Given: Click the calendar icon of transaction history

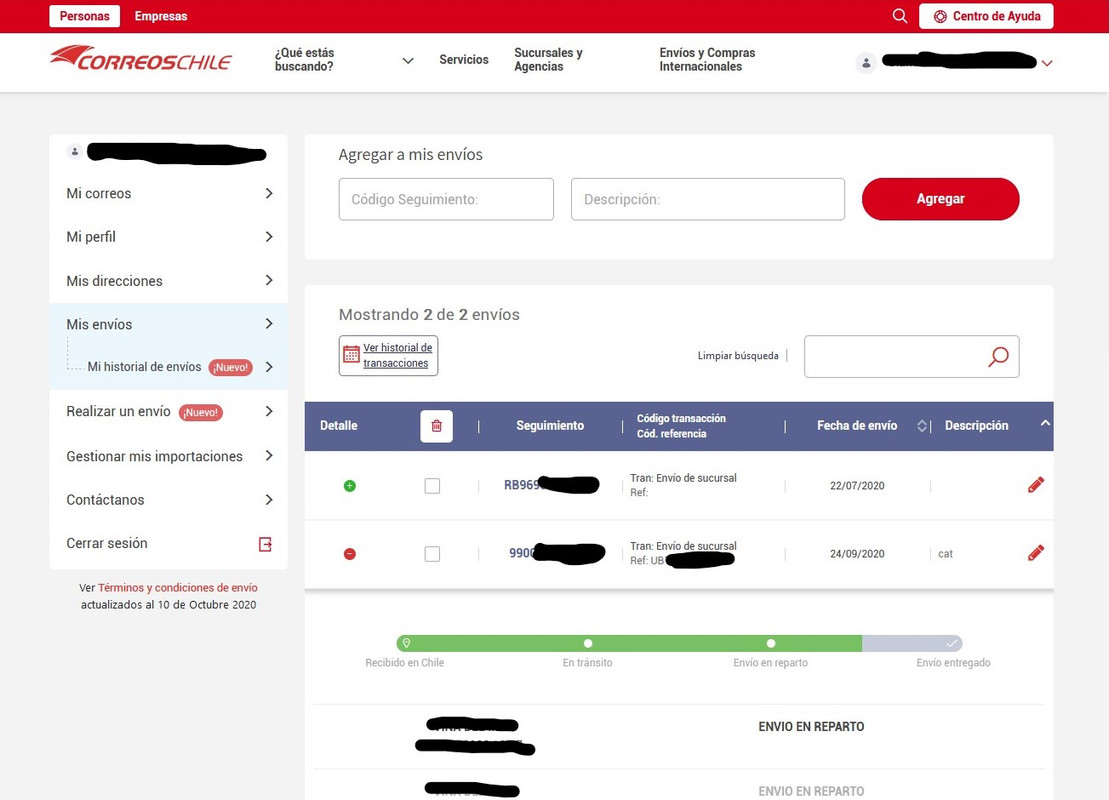Looking at the screenshot, I should click(351, 354).
